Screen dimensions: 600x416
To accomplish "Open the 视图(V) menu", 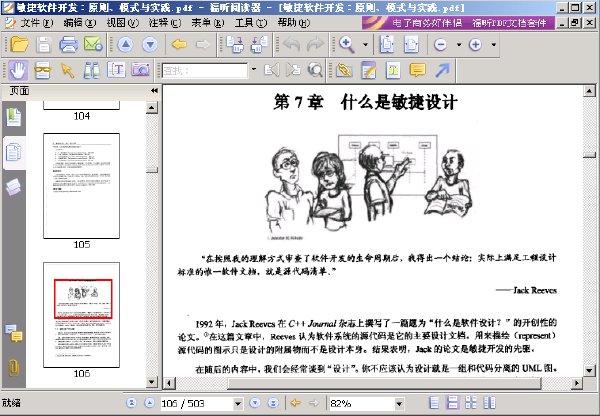I will 122,23.
